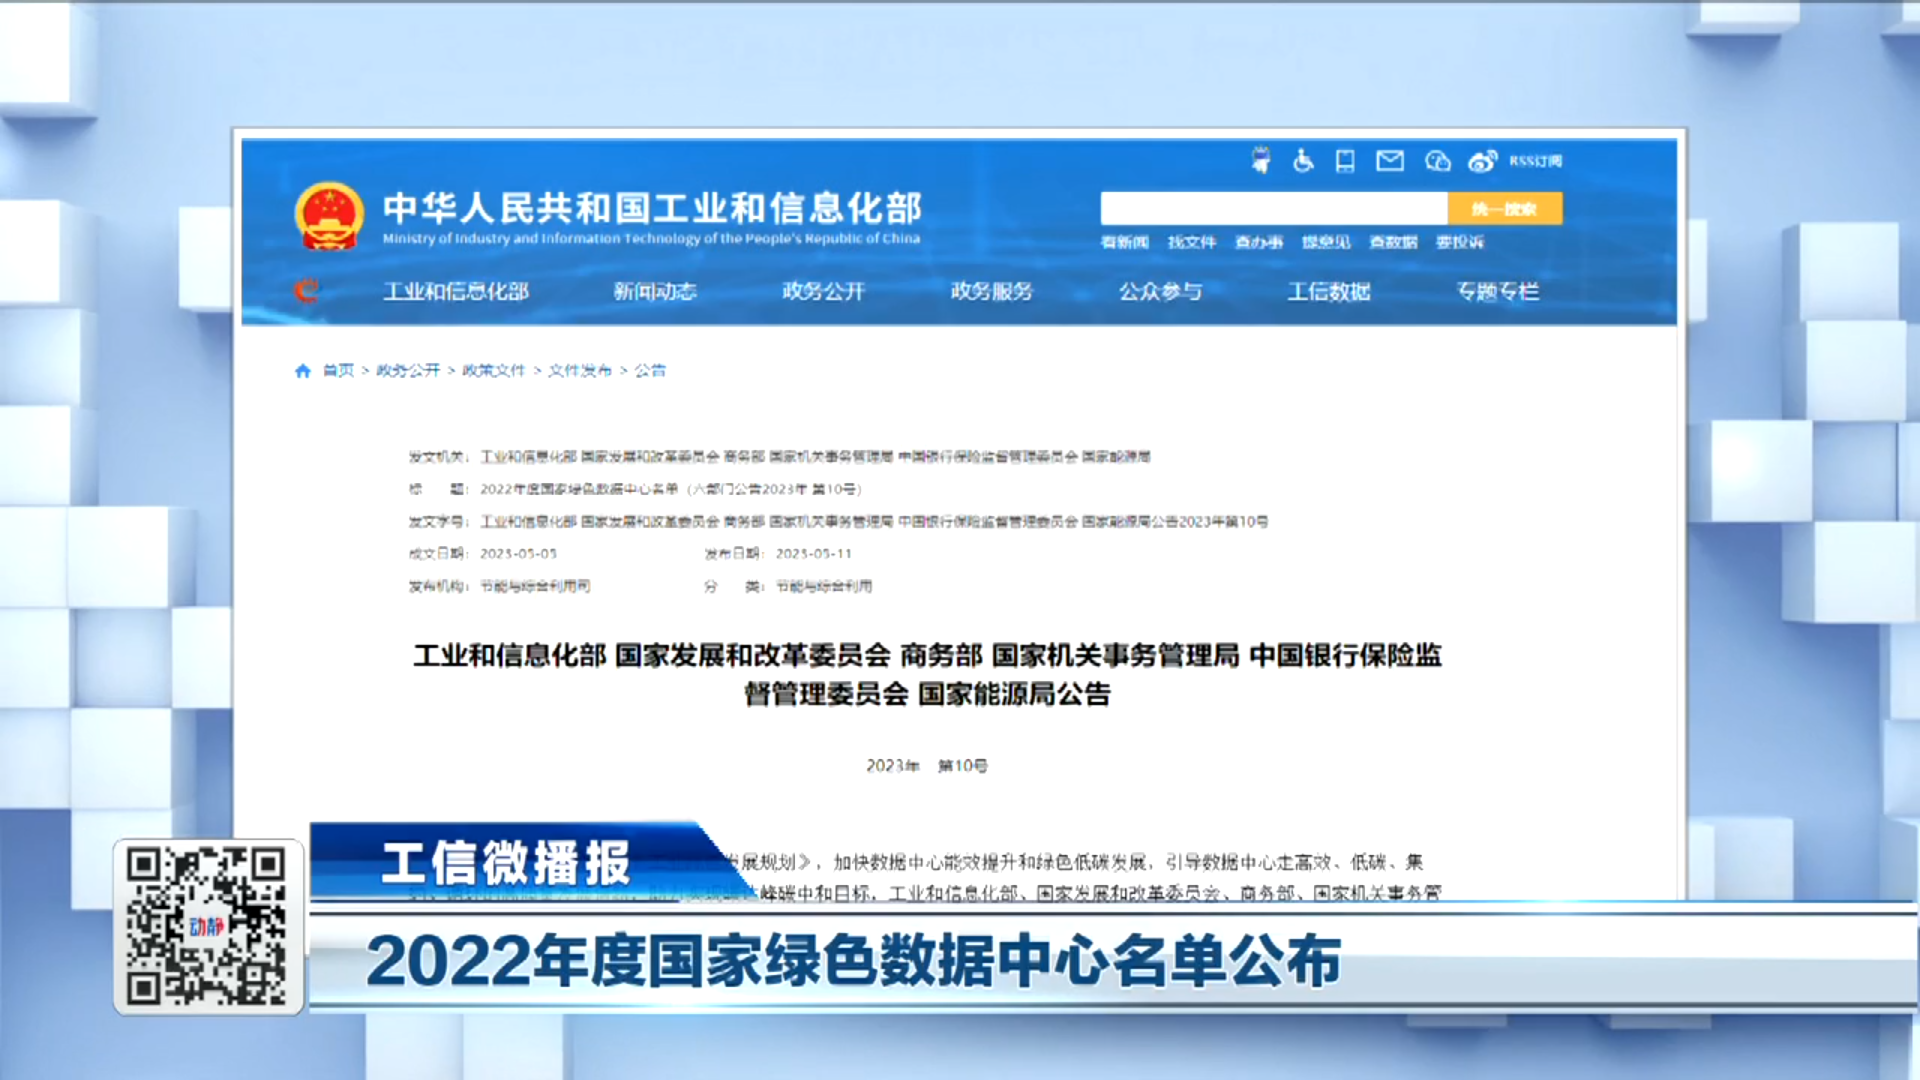The image size is (1920, 1080).
Task: Click the mobile version phone icon
Action: pyautogui.click(x=1345, y=161)
